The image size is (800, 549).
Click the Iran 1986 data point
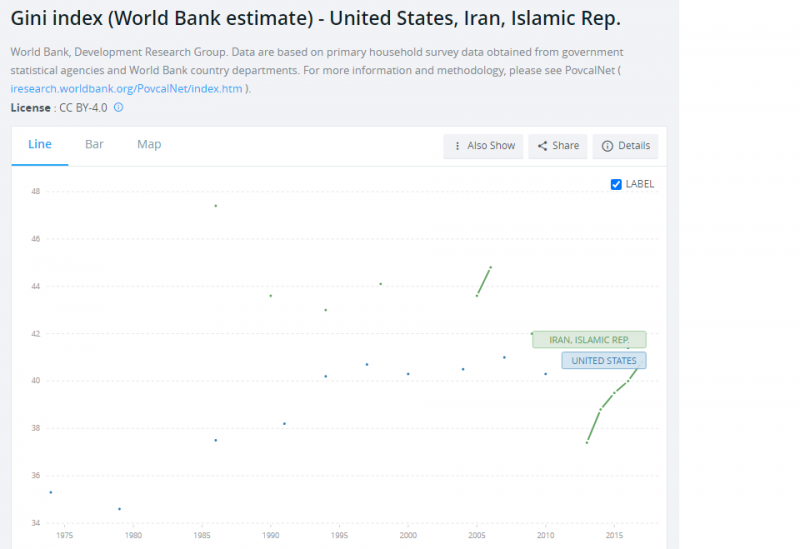pyautogui.click(x=216, y=205)
